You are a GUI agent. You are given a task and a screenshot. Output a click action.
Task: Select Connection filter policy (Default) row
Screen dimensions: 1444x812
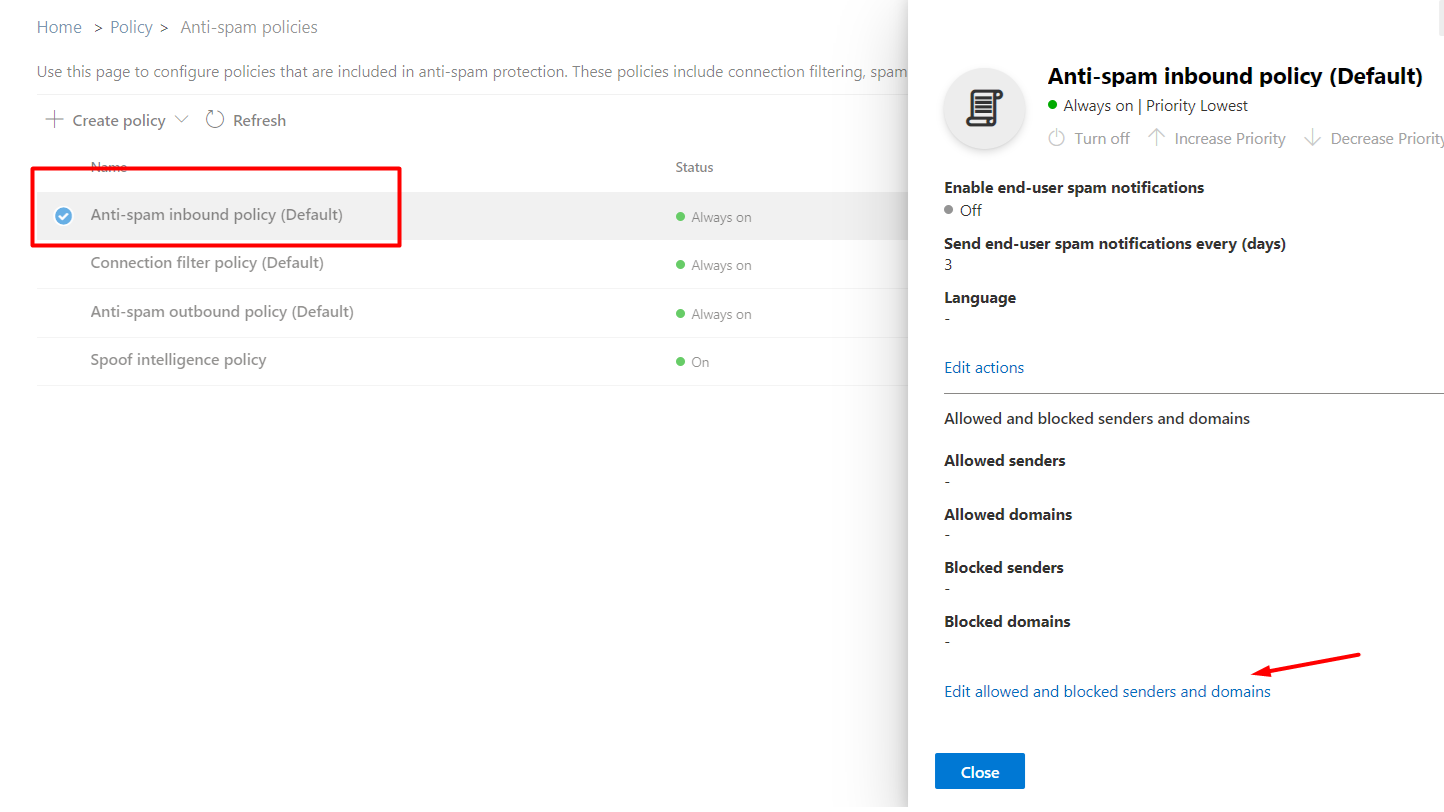click(207, 263)
